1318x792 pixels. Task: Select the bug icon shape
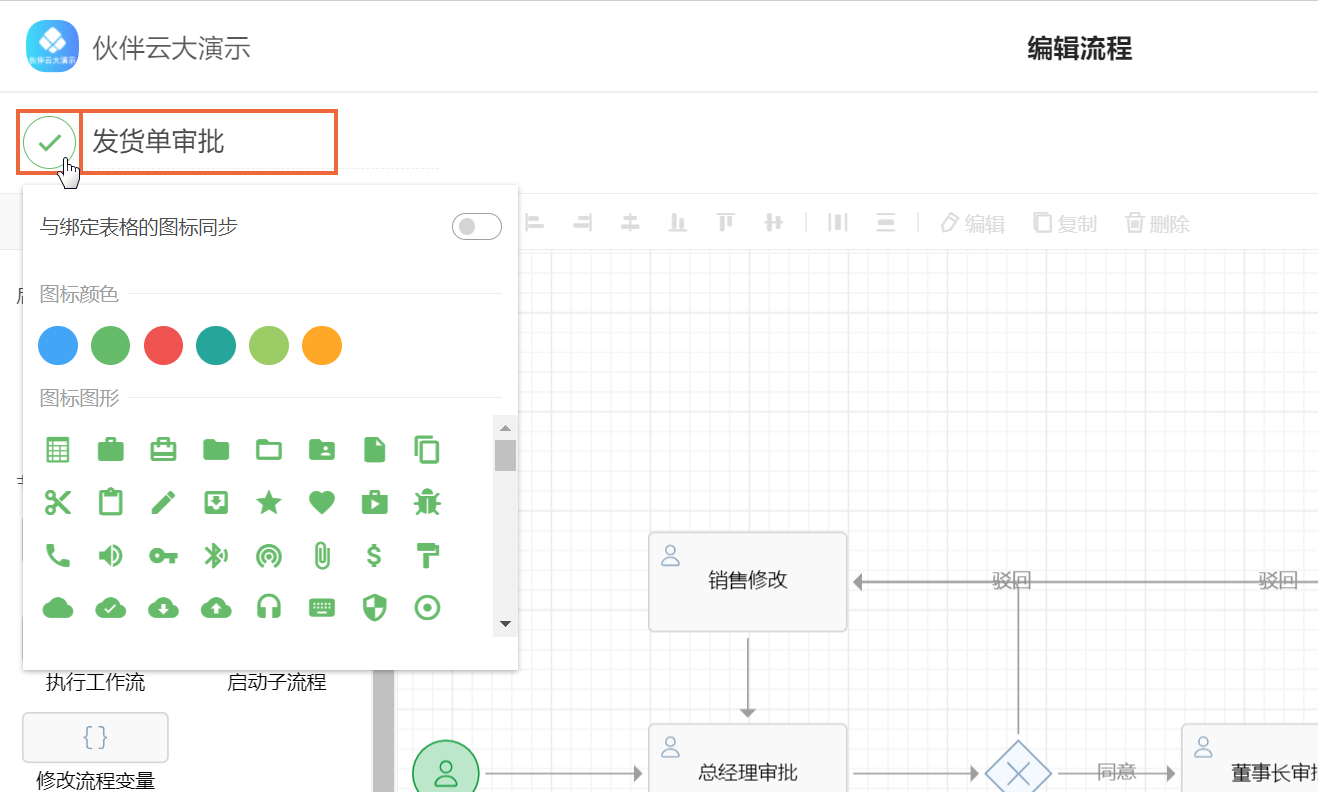point(427,502)
